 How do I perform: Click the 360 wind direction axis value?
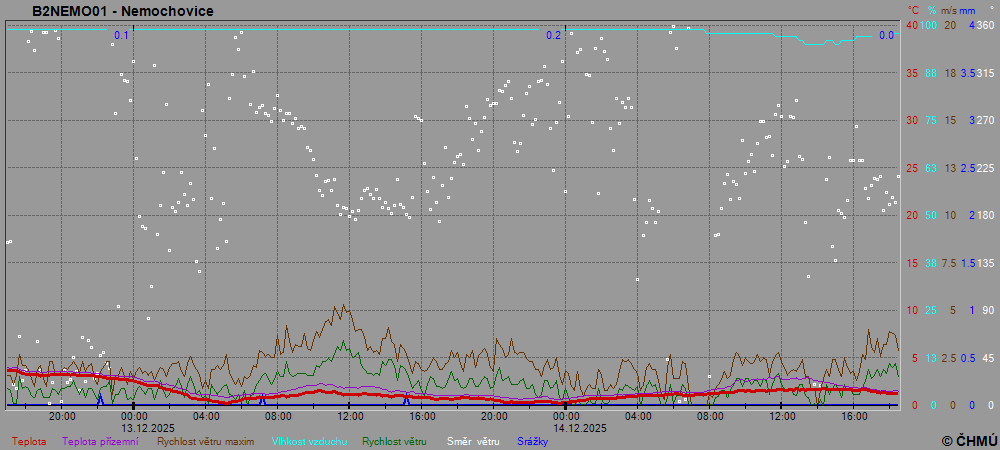986,25
